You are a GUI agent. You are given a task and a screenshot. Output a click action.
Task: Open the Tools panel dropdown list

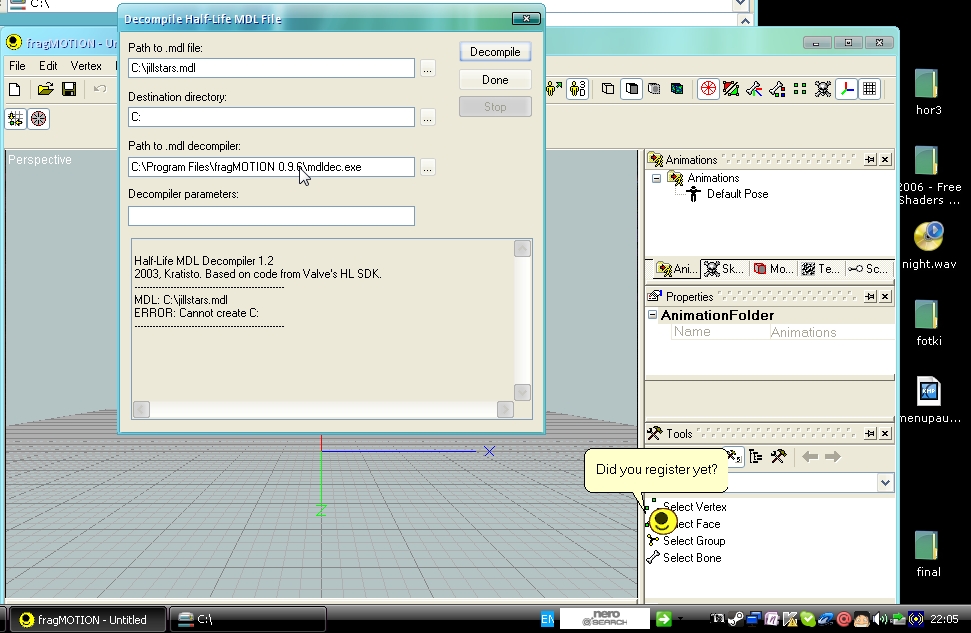[x=884, y=483]
